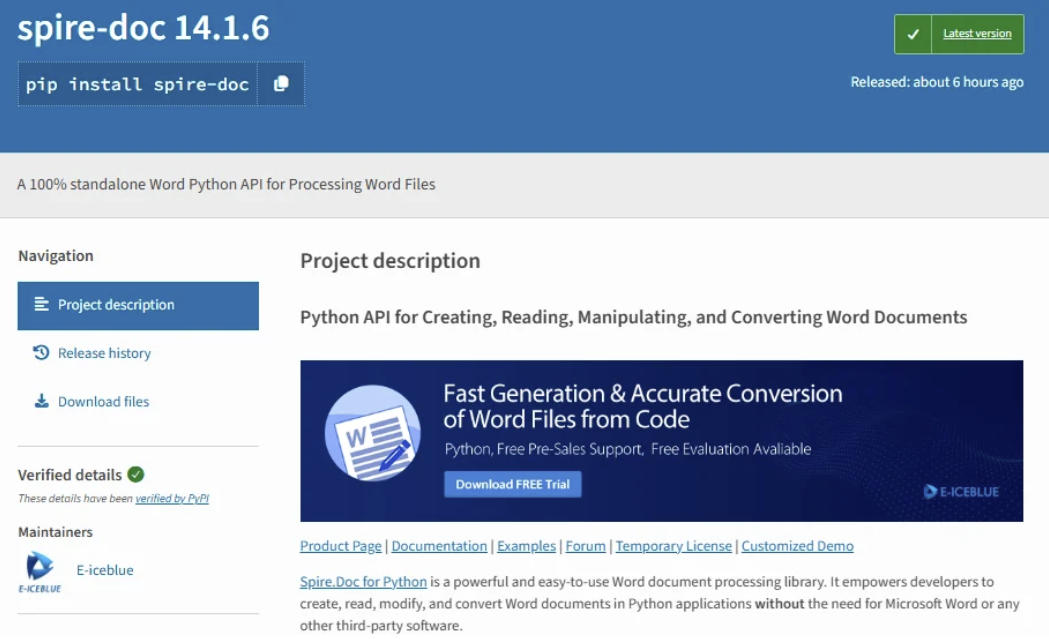Click the Word document icon in banner
This screenshot has height=639, width=1049.
coord(373,433)
